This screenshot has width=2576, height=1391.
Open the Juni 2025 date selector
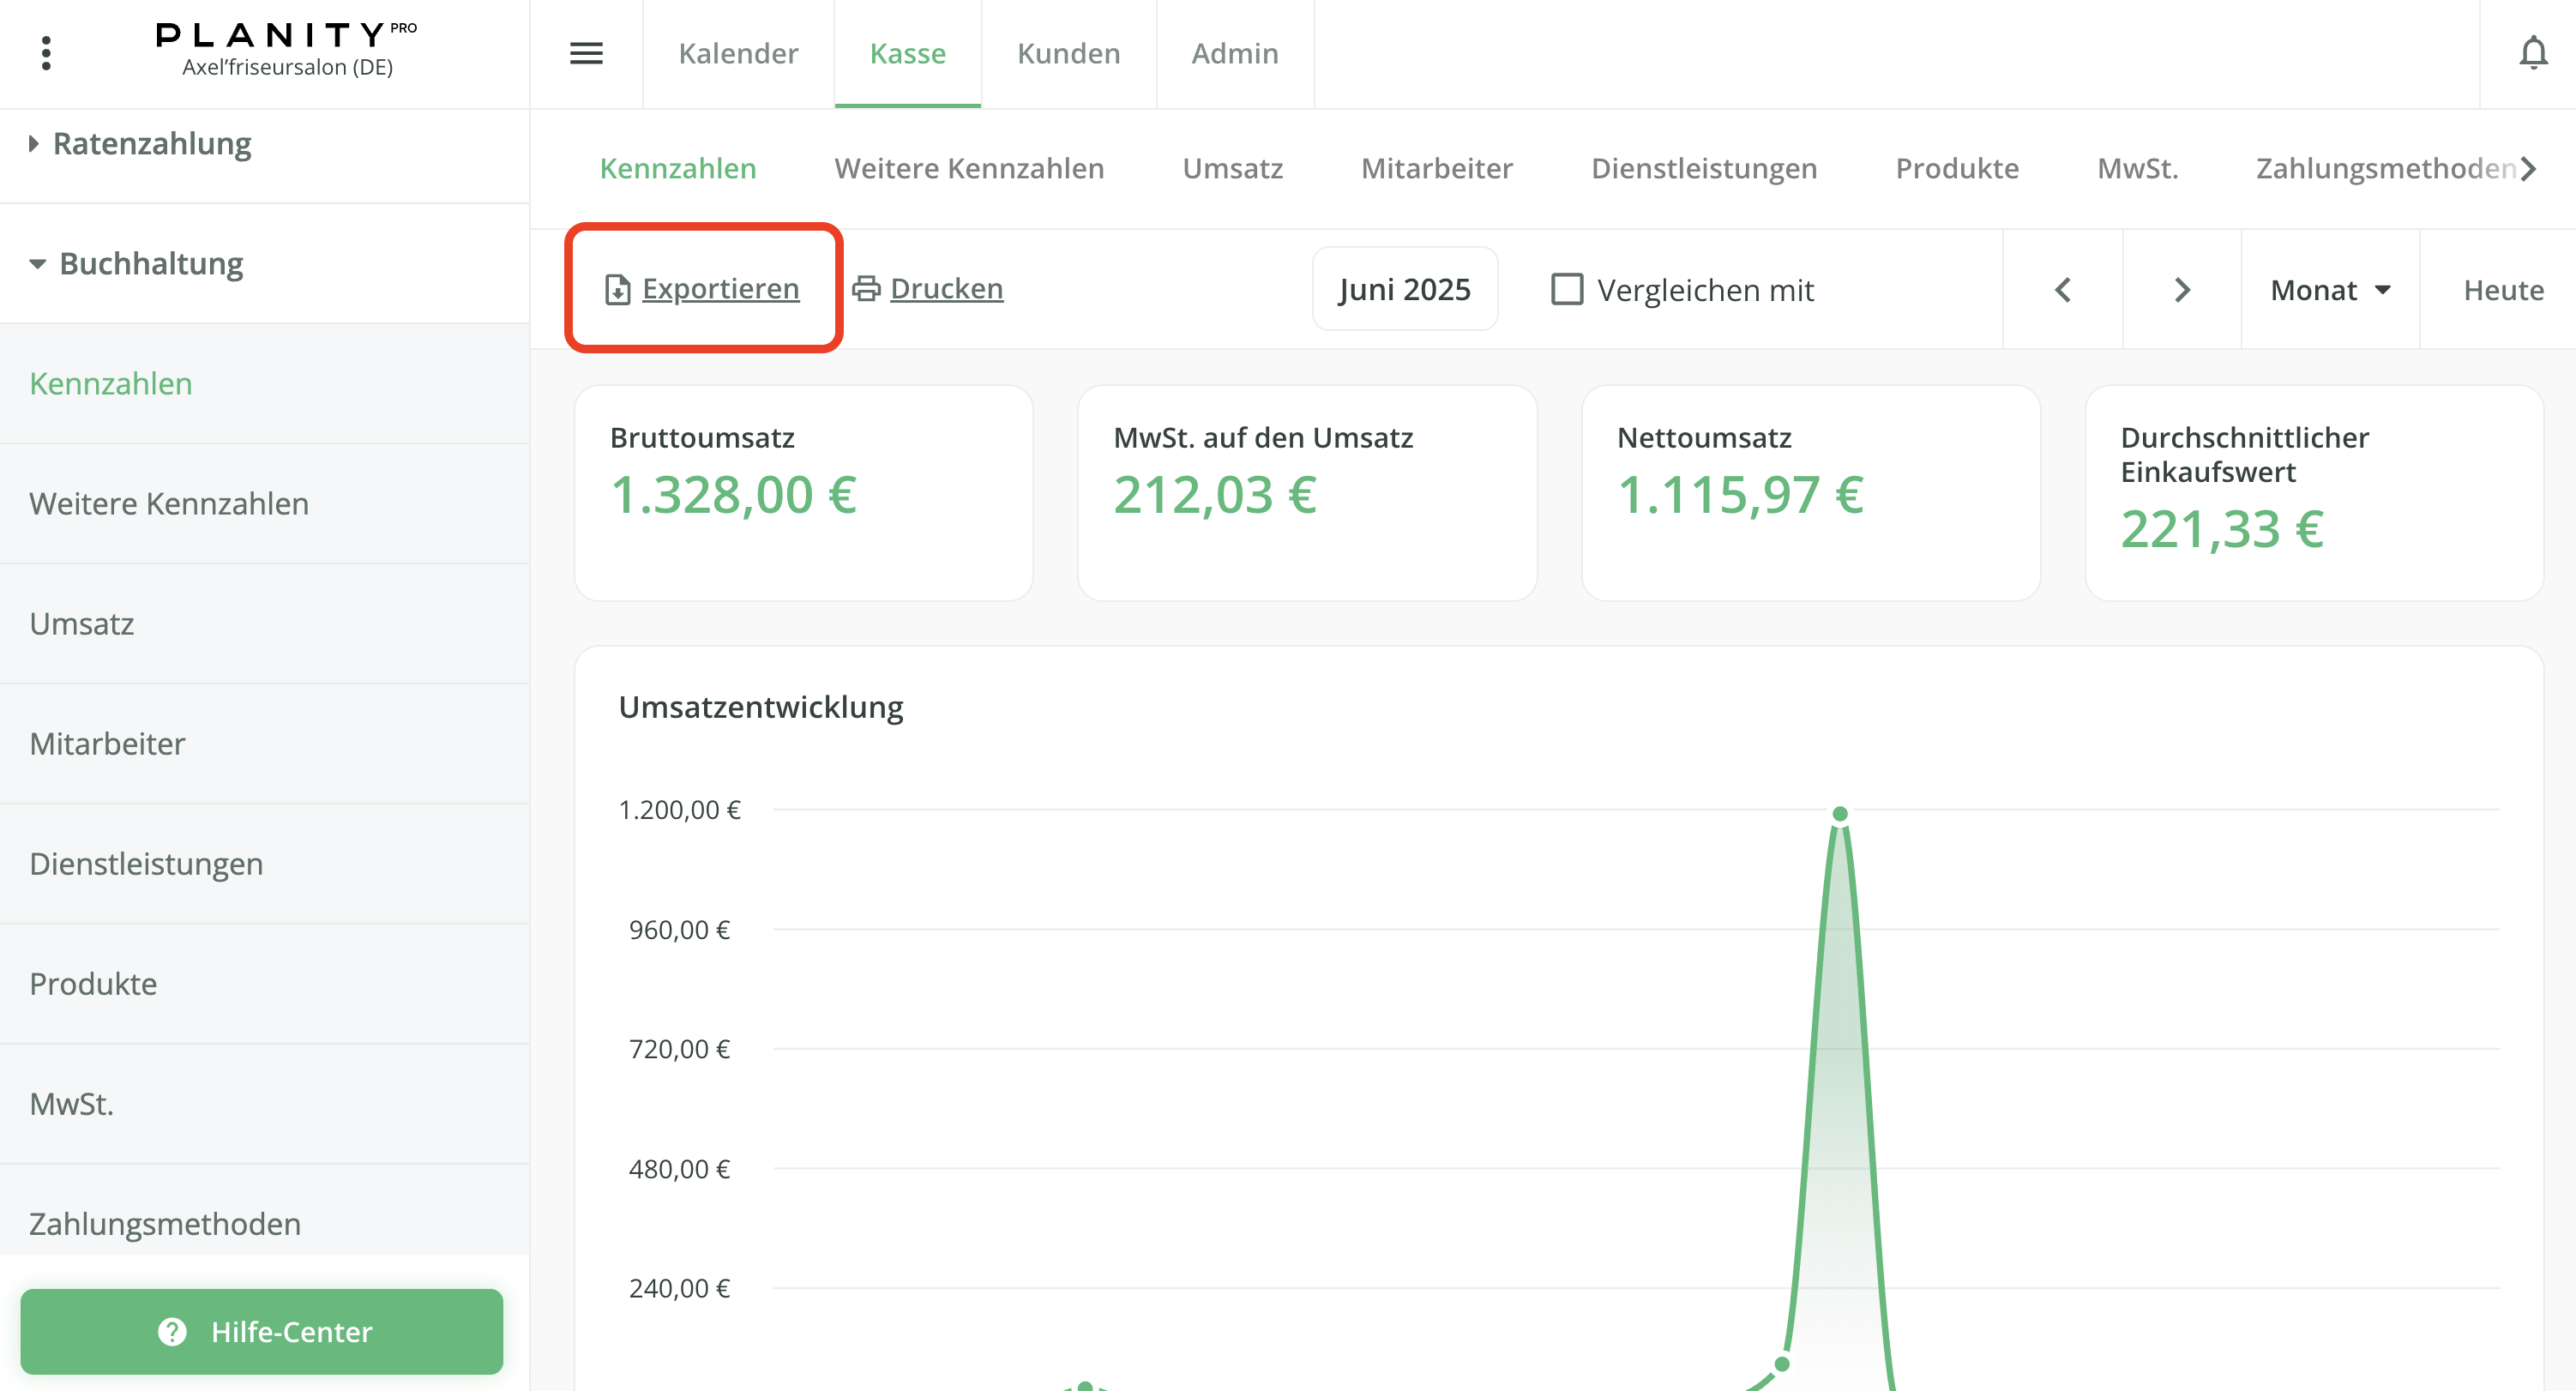1404,288
